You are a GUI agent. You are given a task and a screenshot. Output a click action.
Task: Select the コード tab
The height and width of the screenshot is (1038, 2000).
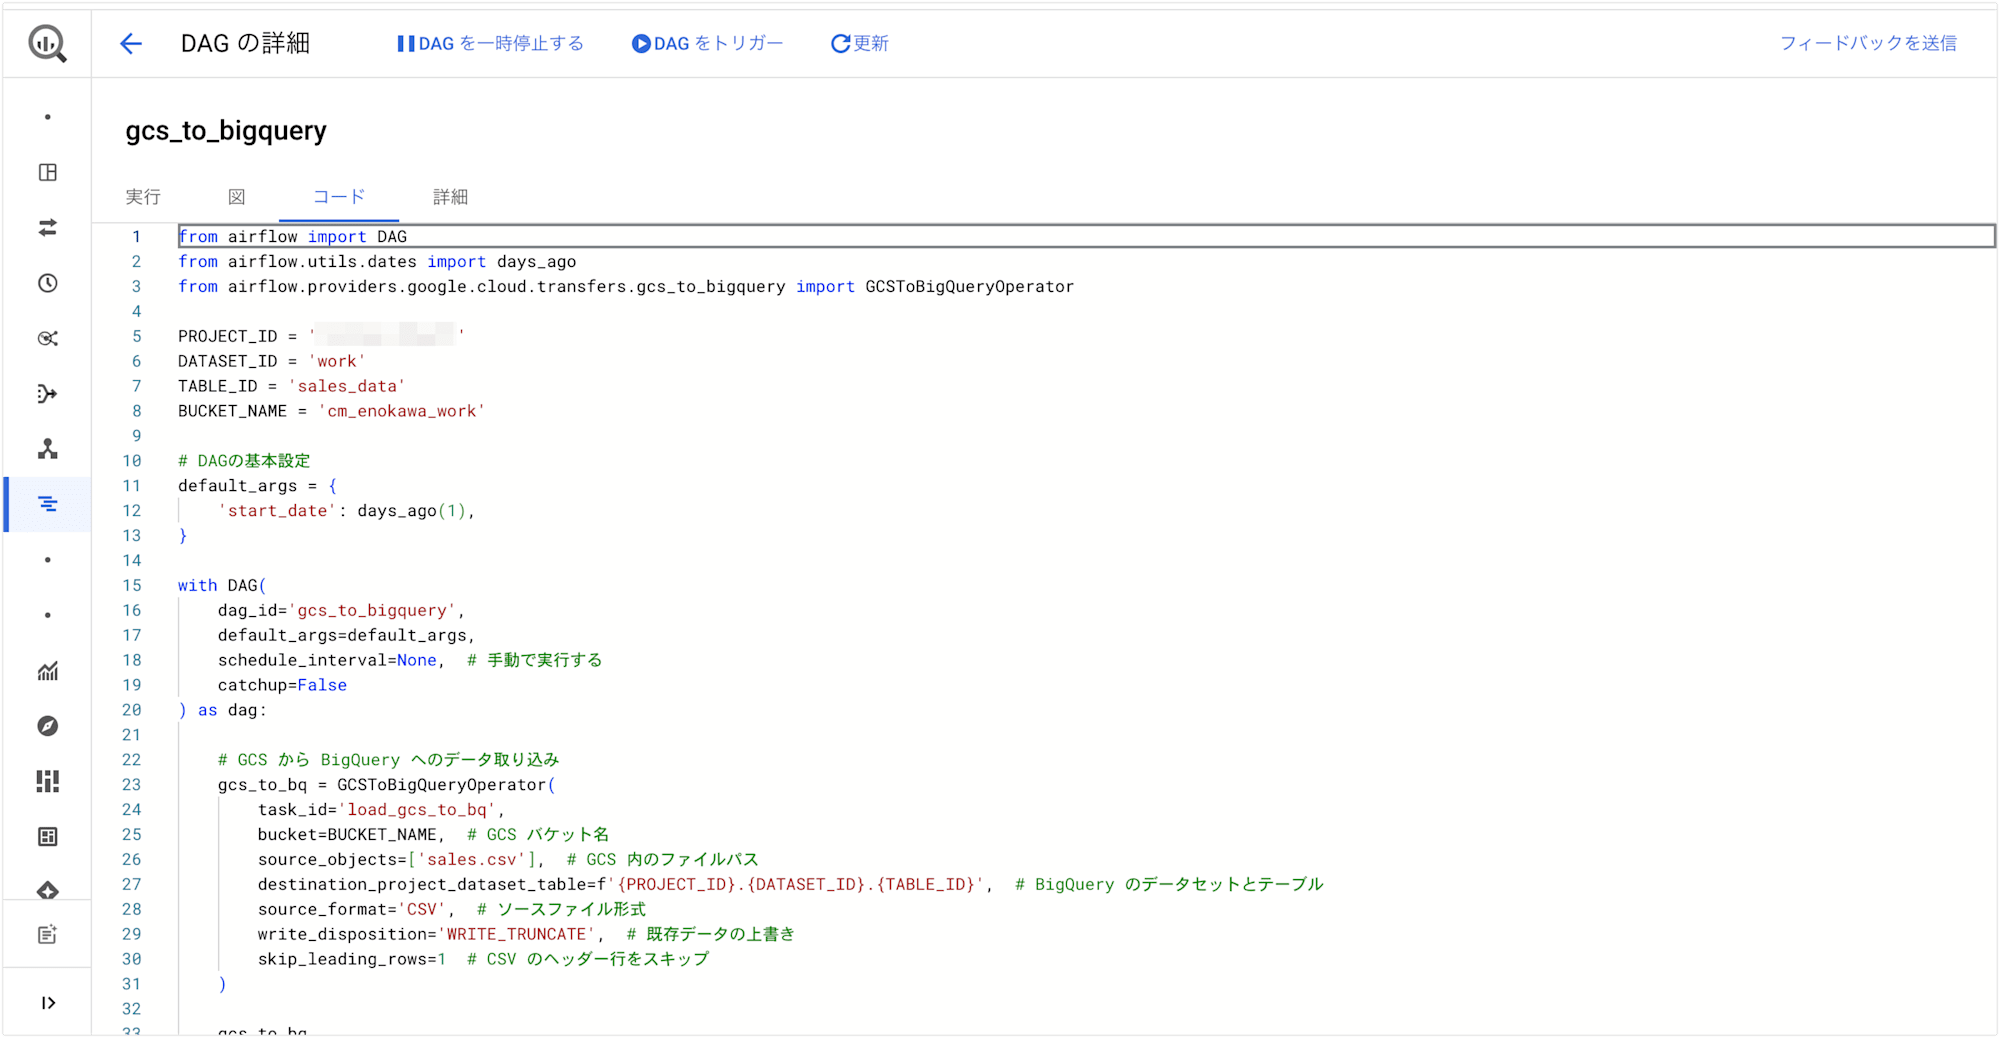click(x=339, y=196)
